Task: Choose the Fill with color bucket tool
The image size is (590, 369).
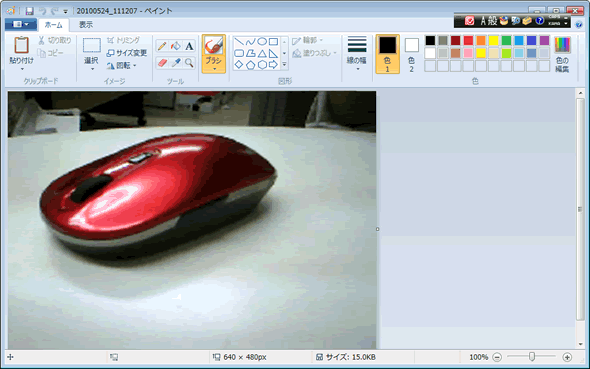Action: tap(175, 46)
